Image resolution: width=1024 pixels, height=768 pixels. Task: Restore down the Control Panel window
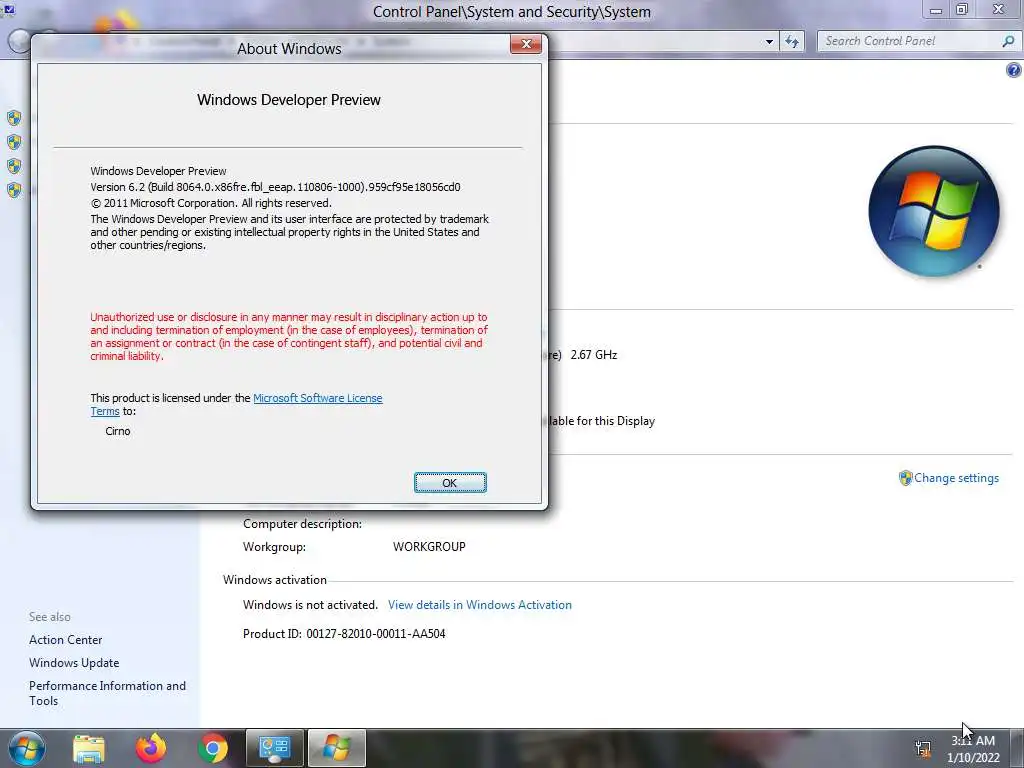pos(962,10)
